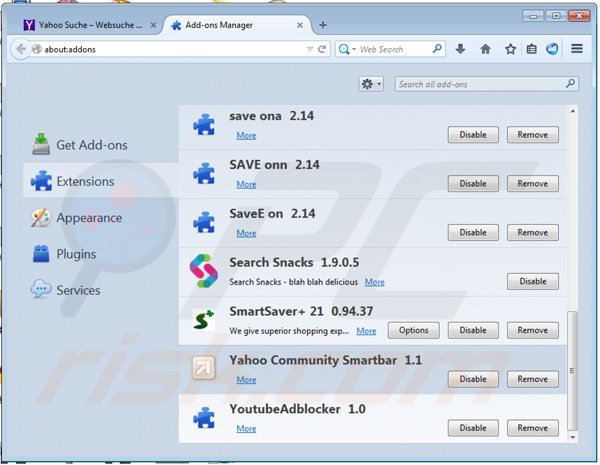Click the extensions list scrollbar thumb
Screen dimensions: 600x465
click(572, 371)
